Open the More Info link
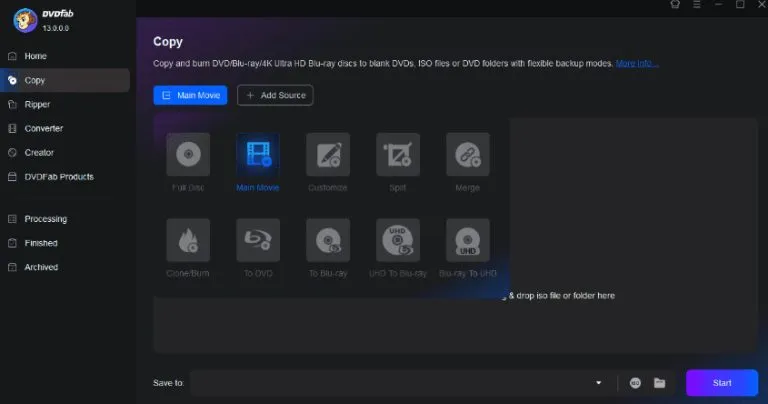This screenshot has height=404, width=768. (636, 64)
